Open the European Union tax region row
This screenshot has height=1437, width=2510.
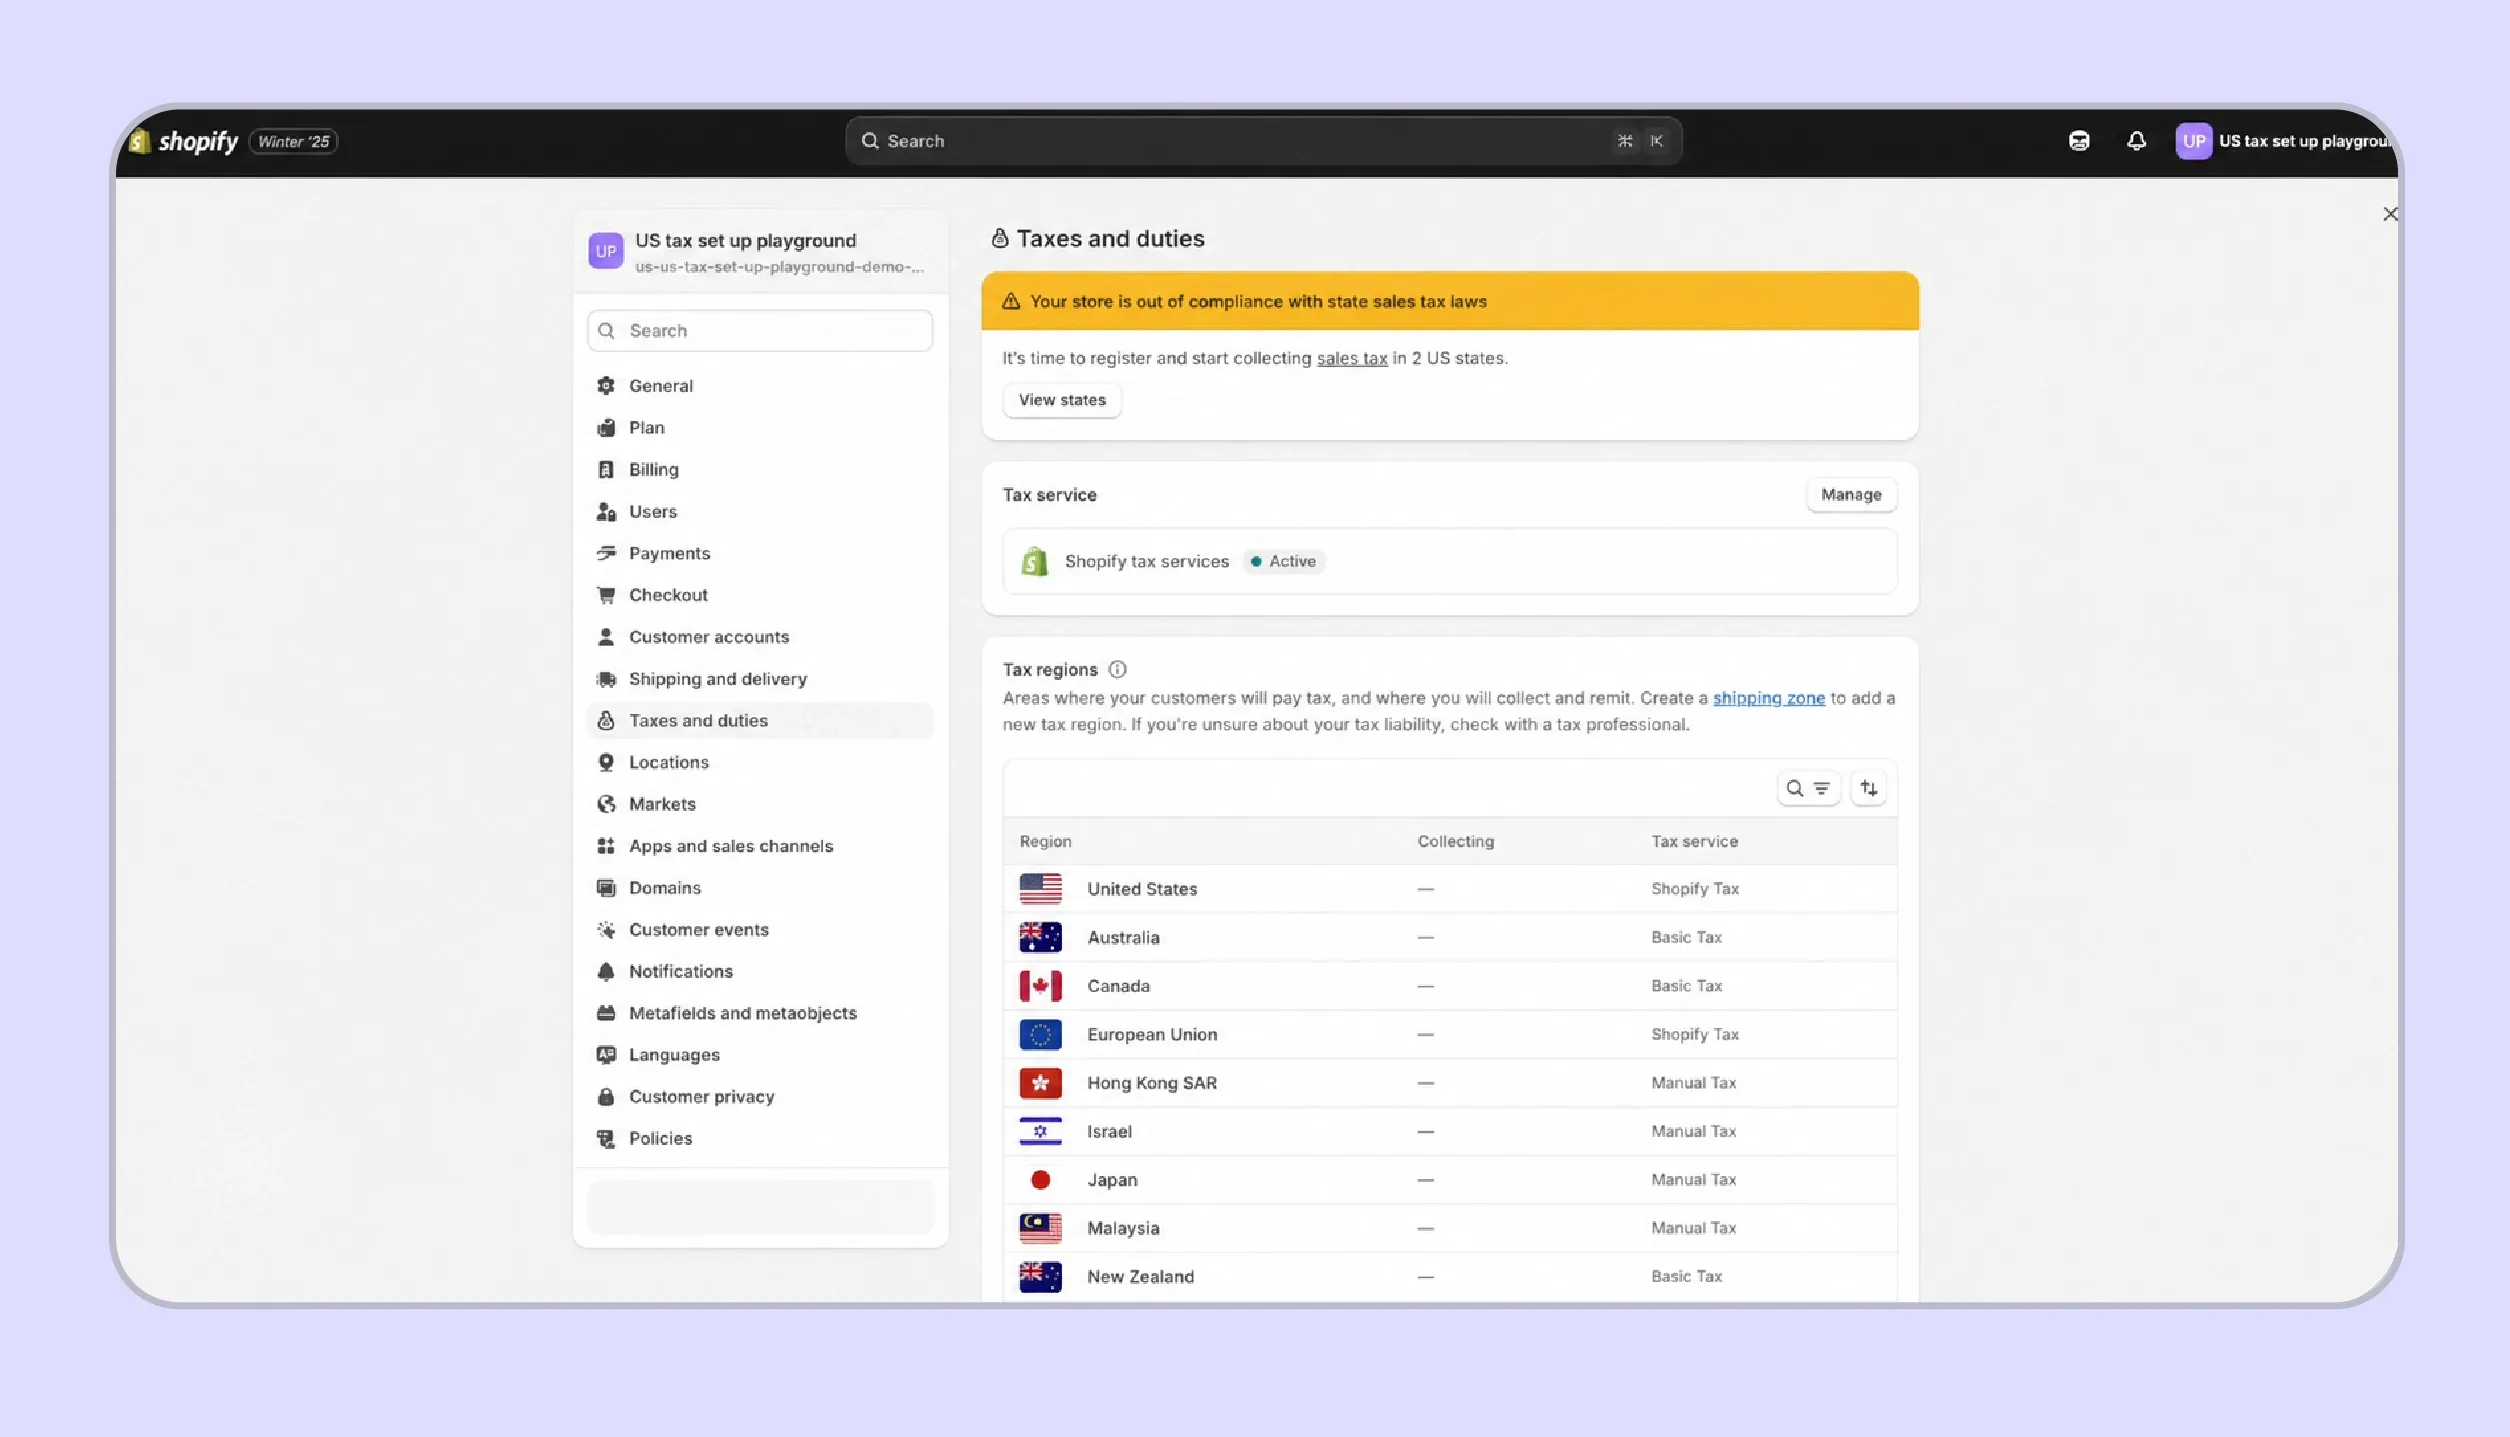[1449, 1035]
